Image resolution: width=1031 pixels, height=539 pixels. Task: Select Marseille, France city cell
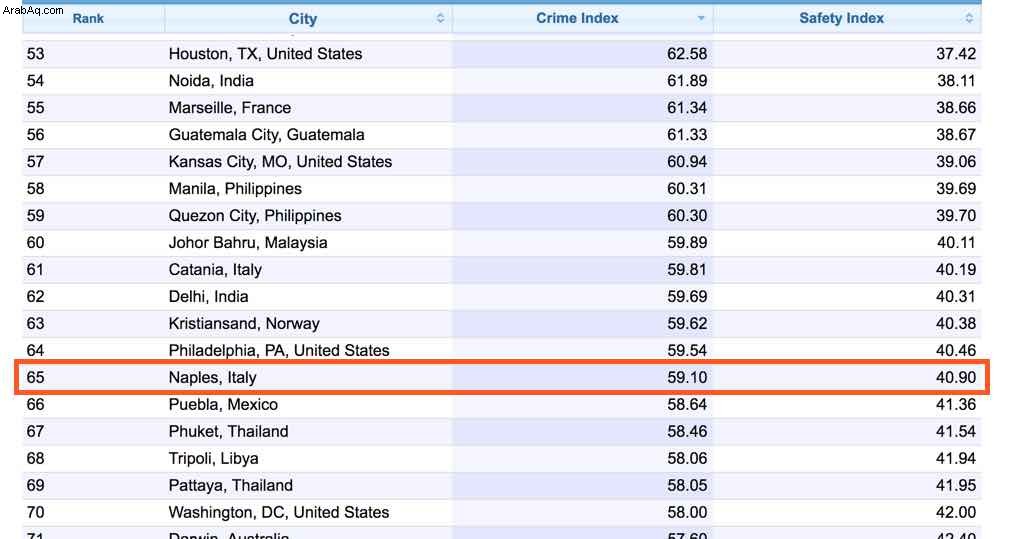click(229, 108)
